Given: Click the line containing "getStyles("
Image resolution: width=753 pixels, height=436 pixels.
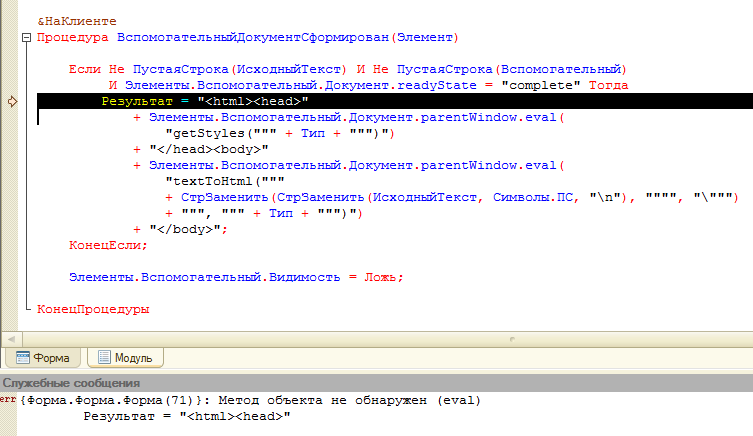Looking at the screenshot, I should point(279,133).
